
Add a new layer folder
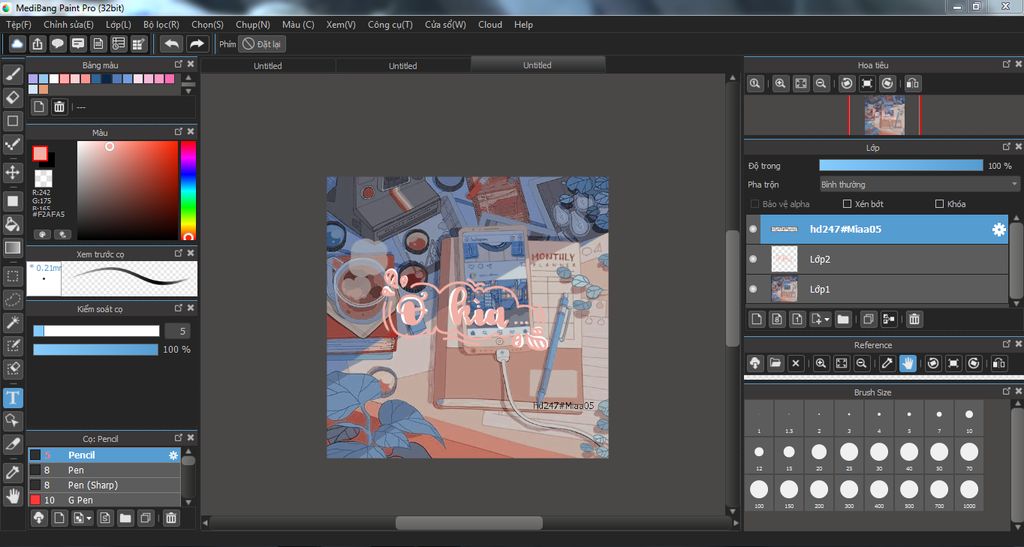coord(843,319)
